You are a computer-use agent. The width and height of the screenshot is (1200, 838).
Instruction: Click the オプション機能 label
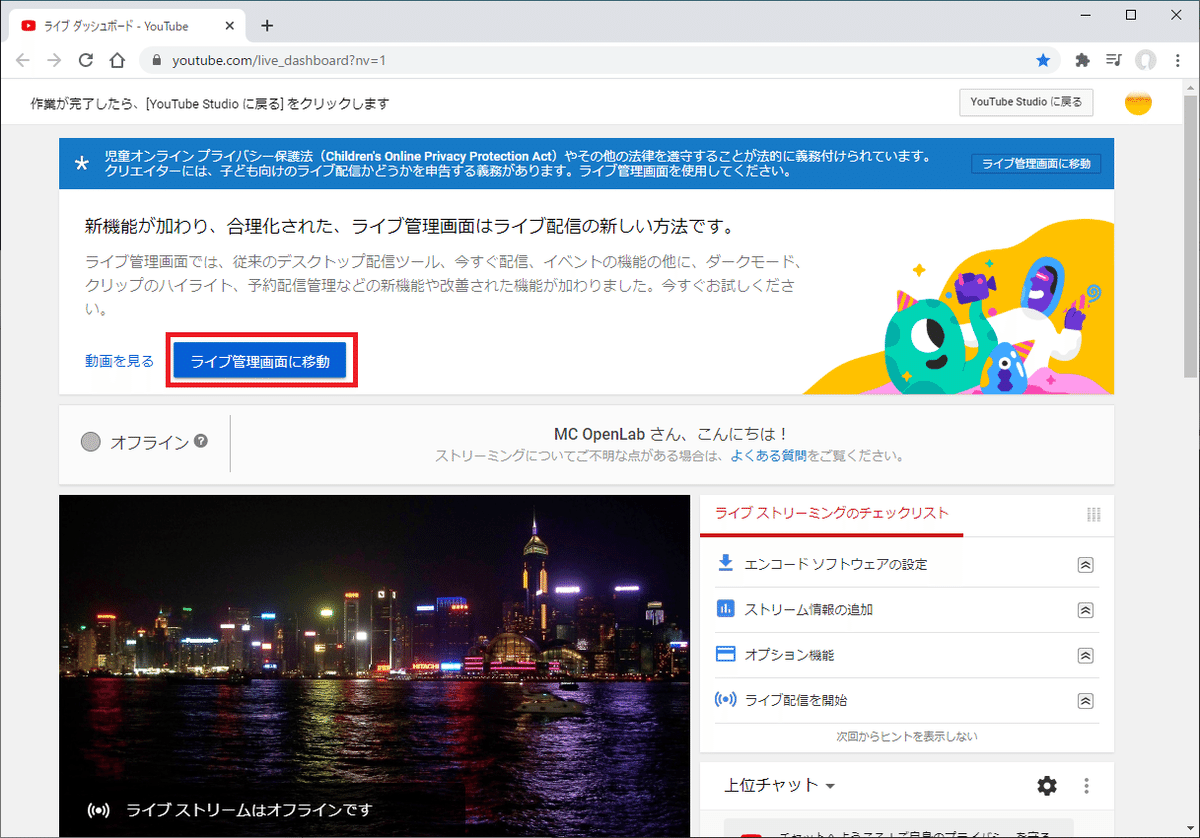click(x=789, y=656)
